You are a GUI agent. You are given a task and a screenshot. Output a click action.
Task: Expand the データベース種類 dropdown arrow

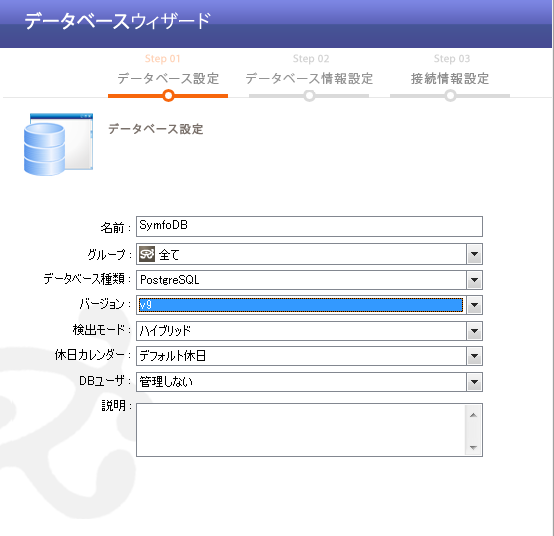pos(474,280)
